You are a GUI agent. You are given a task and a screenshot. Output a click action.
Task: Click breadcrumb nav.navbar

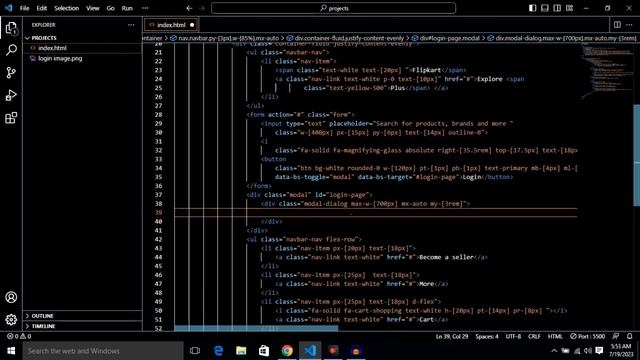tap(224, 38)
